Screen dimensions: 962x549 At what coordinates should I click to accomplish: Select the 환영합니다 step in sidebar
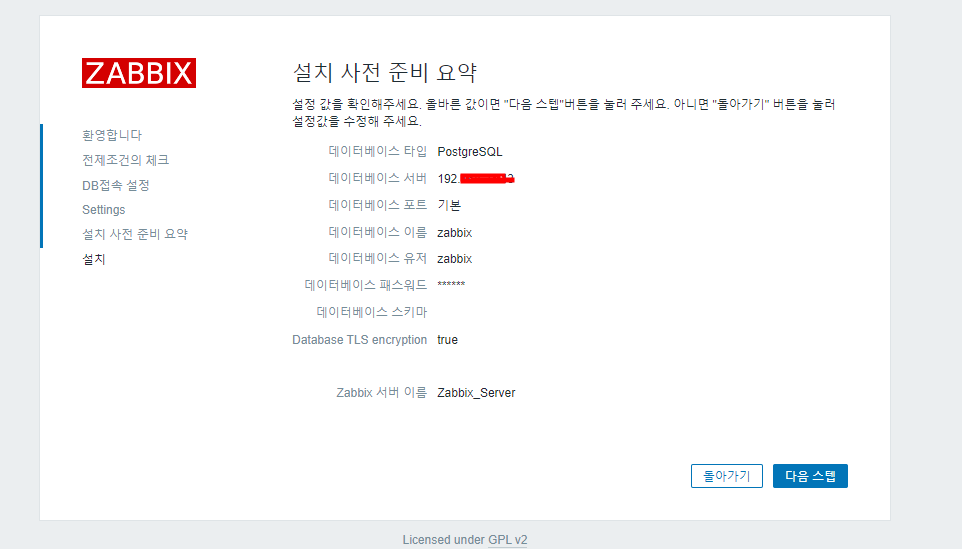coord(112,135)
